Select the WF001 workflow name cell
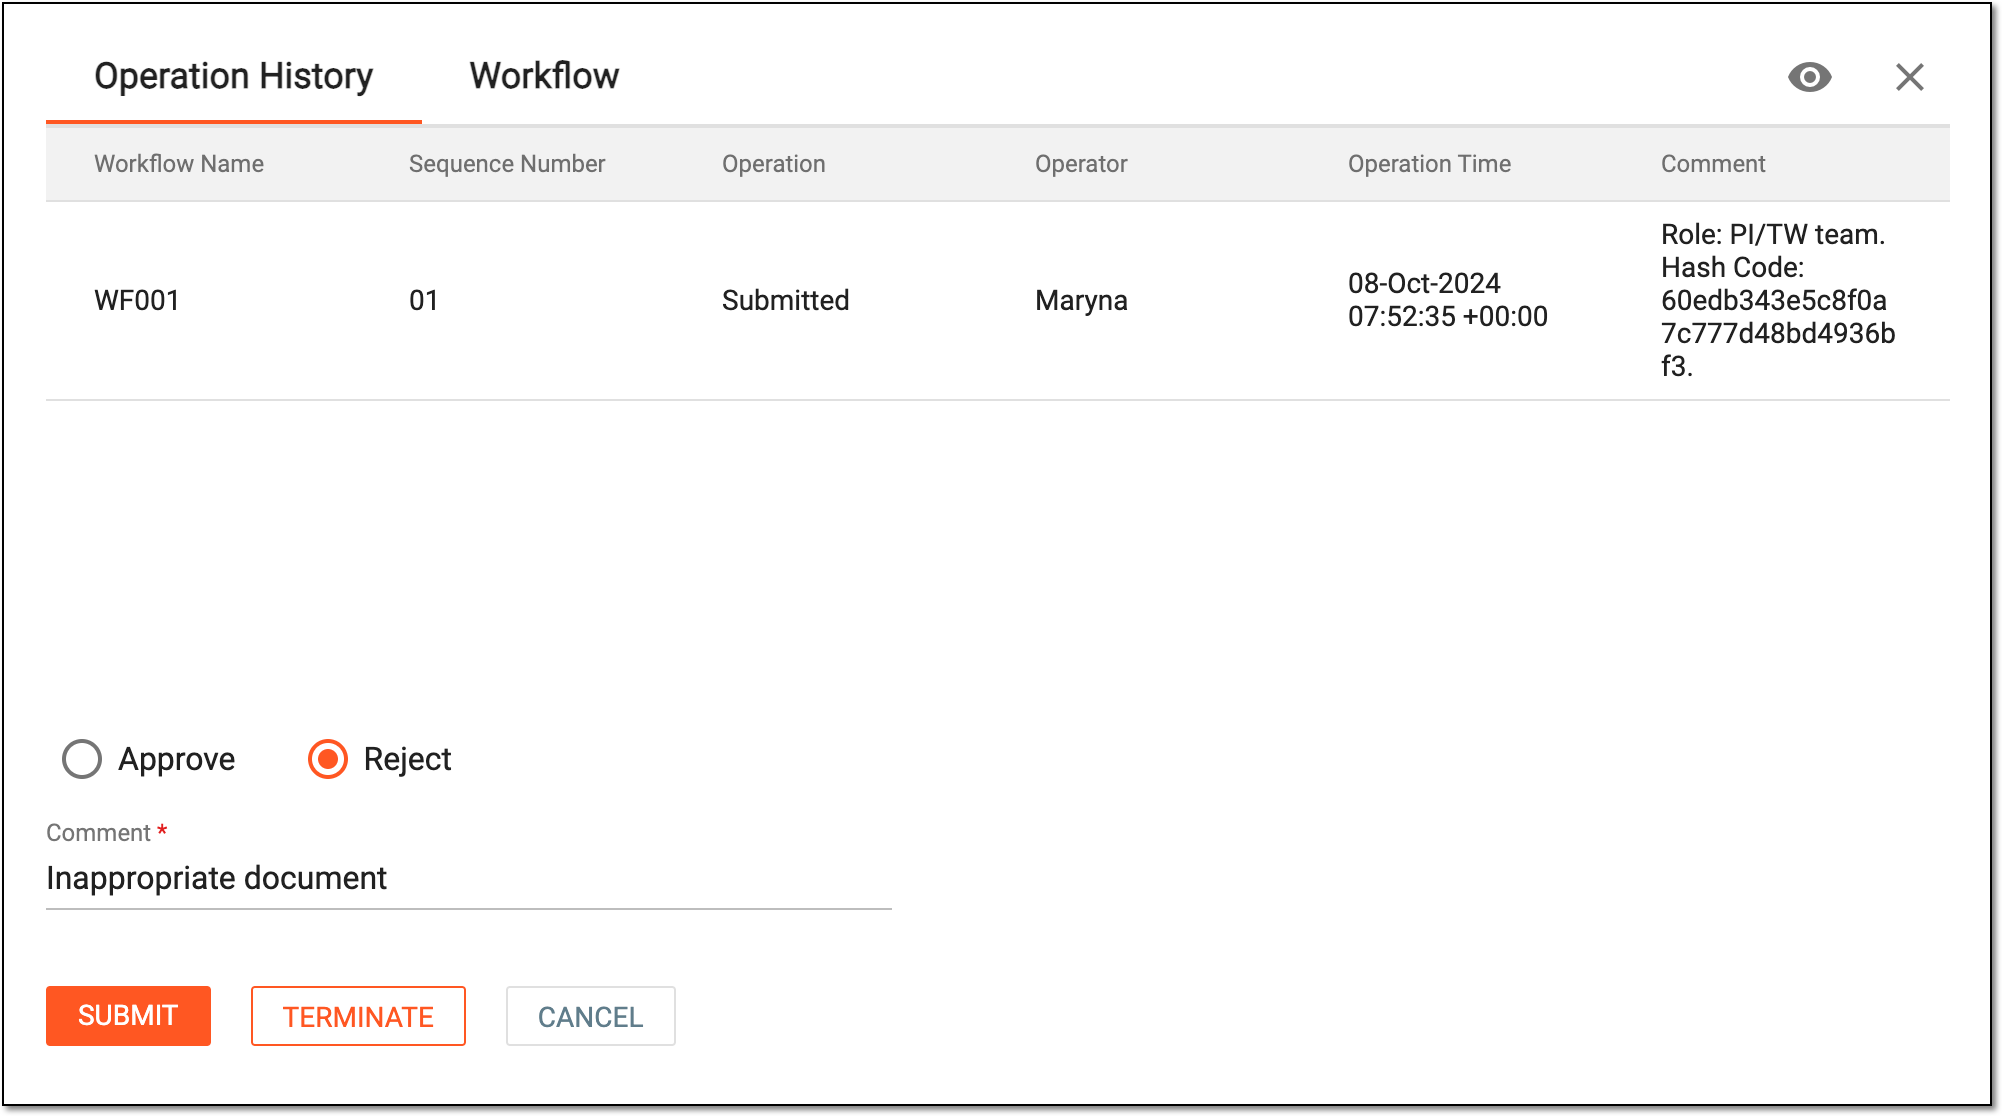 coord(137,300)
